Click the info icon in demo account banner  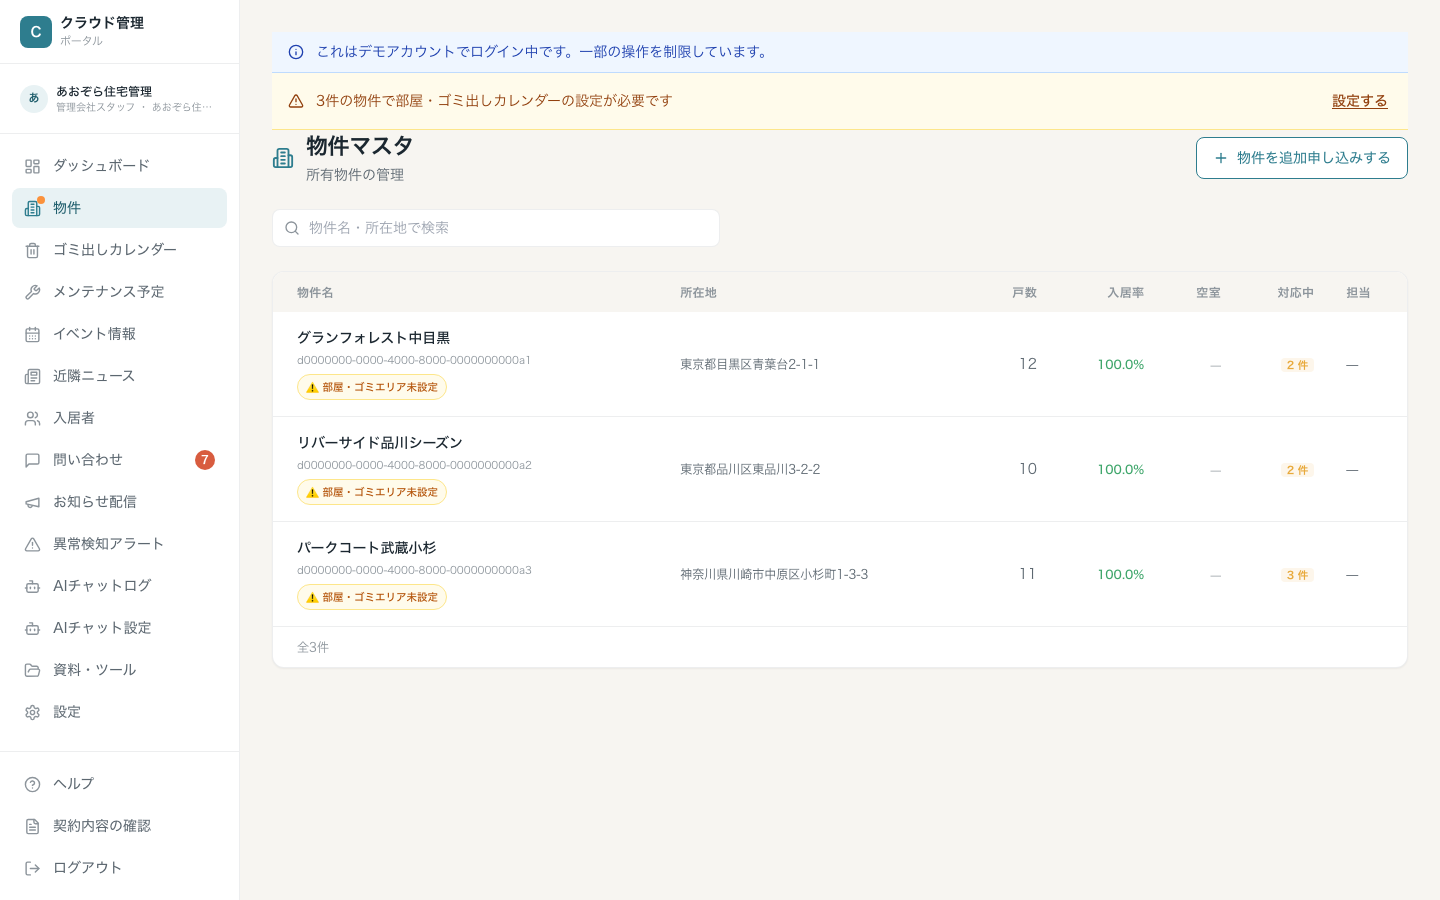pyautogui.click(x=296, y=52)
